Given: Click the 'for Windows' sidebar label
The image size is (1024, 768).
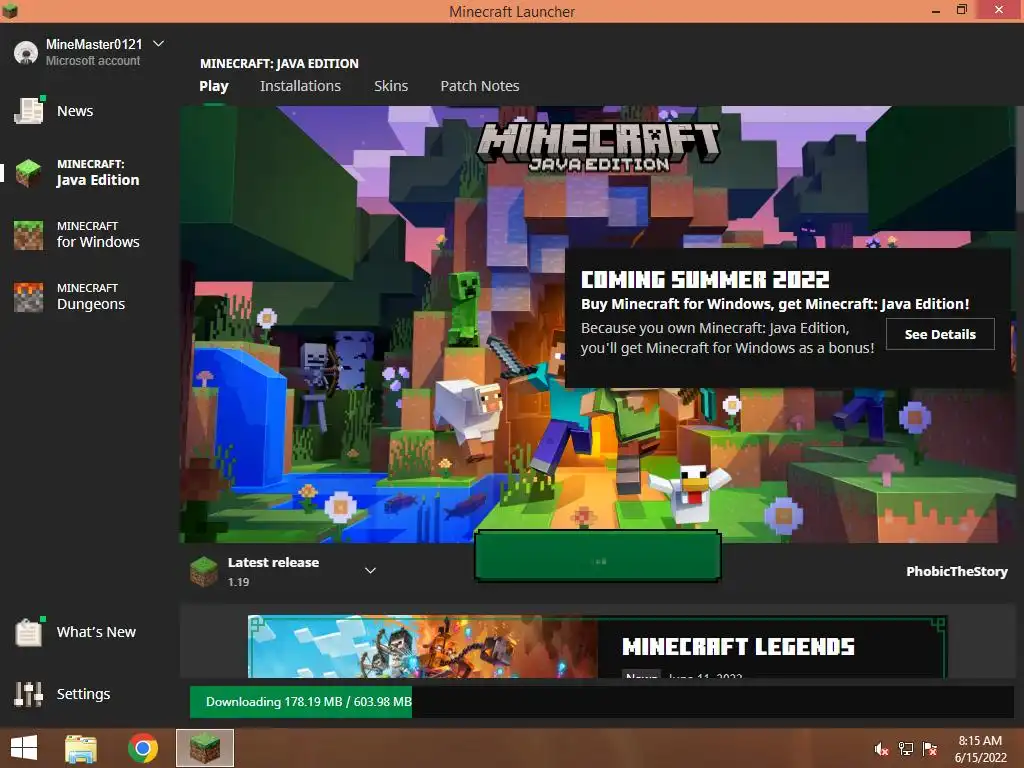Looking at the screenshot, I should coord(98,242).
